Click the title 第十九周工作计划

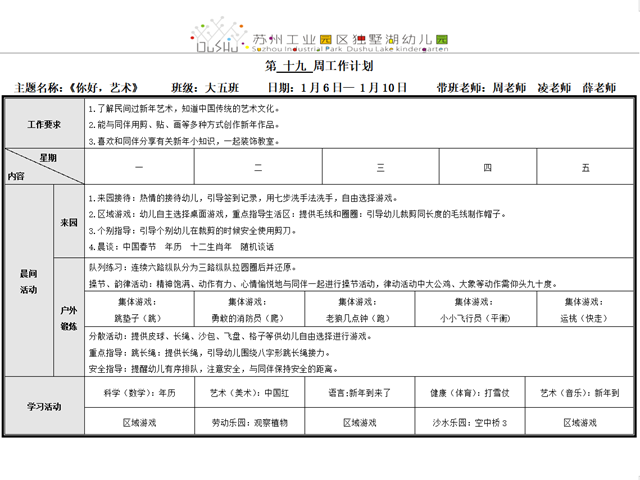point(319,67)
